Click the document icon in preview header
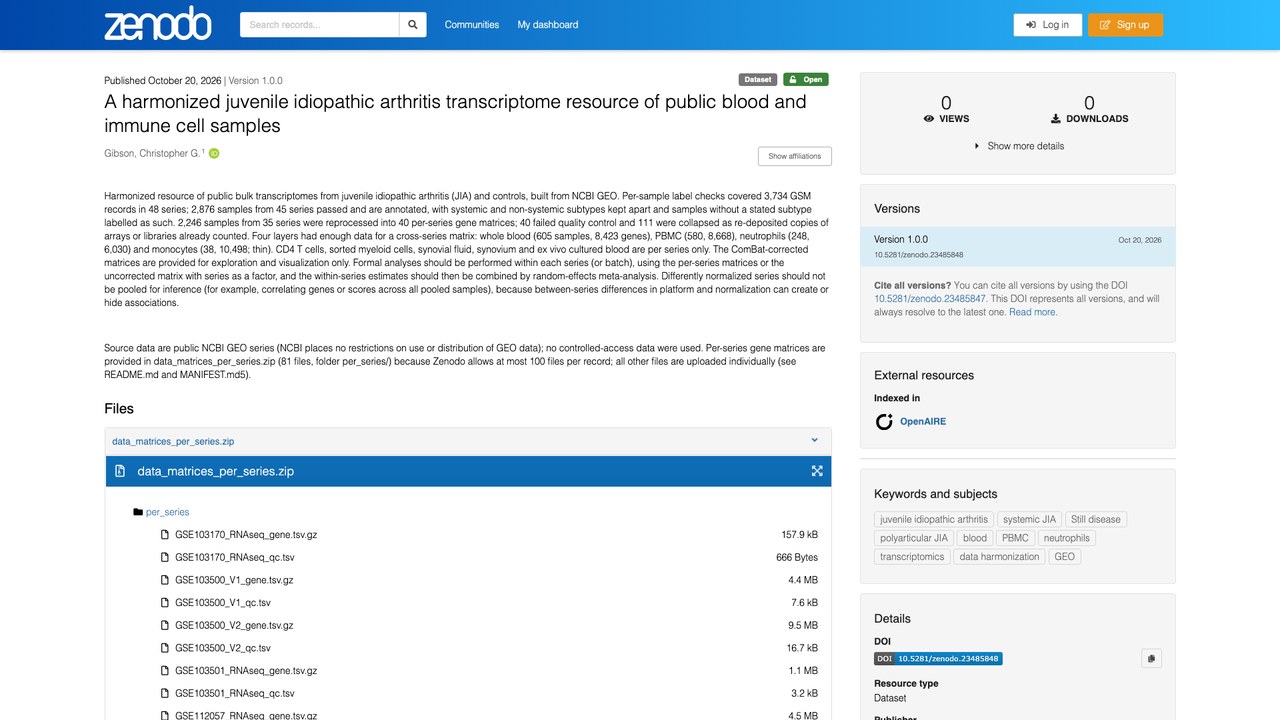Screen dimensions: 1280x720 120,471
